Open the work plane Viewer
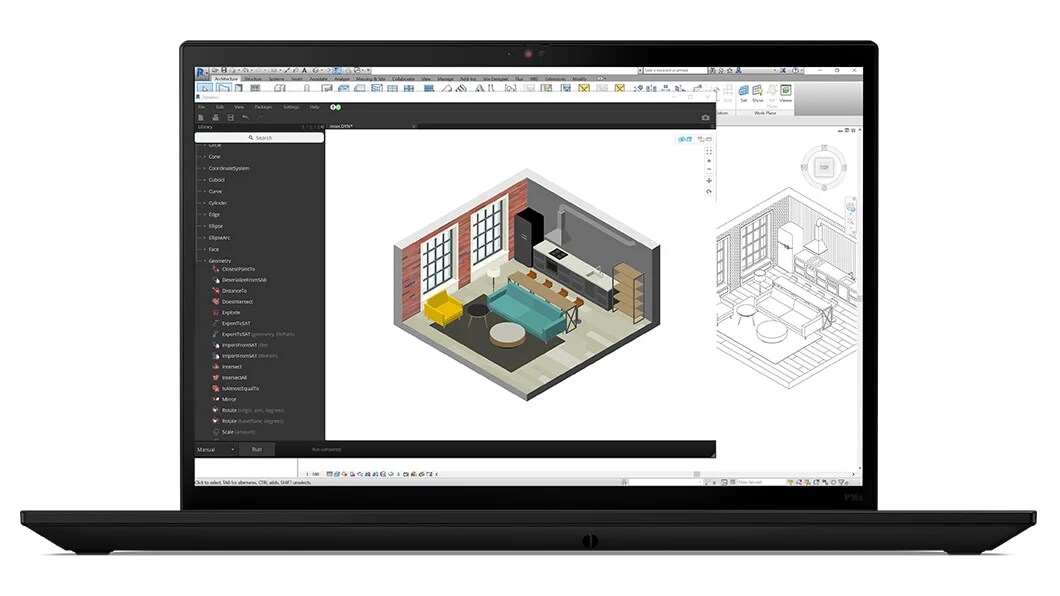The height and width of the screenshot is (596, 1060). pos(785,93)
